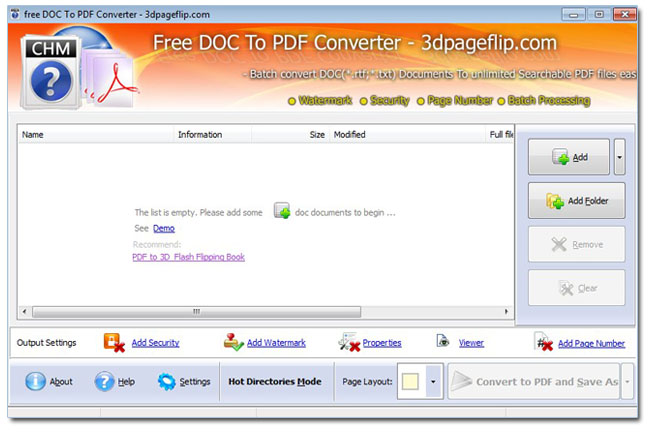This screenshot has width=650, height=433.
Task: Click the Add Security link
Action: coord(155,343)
